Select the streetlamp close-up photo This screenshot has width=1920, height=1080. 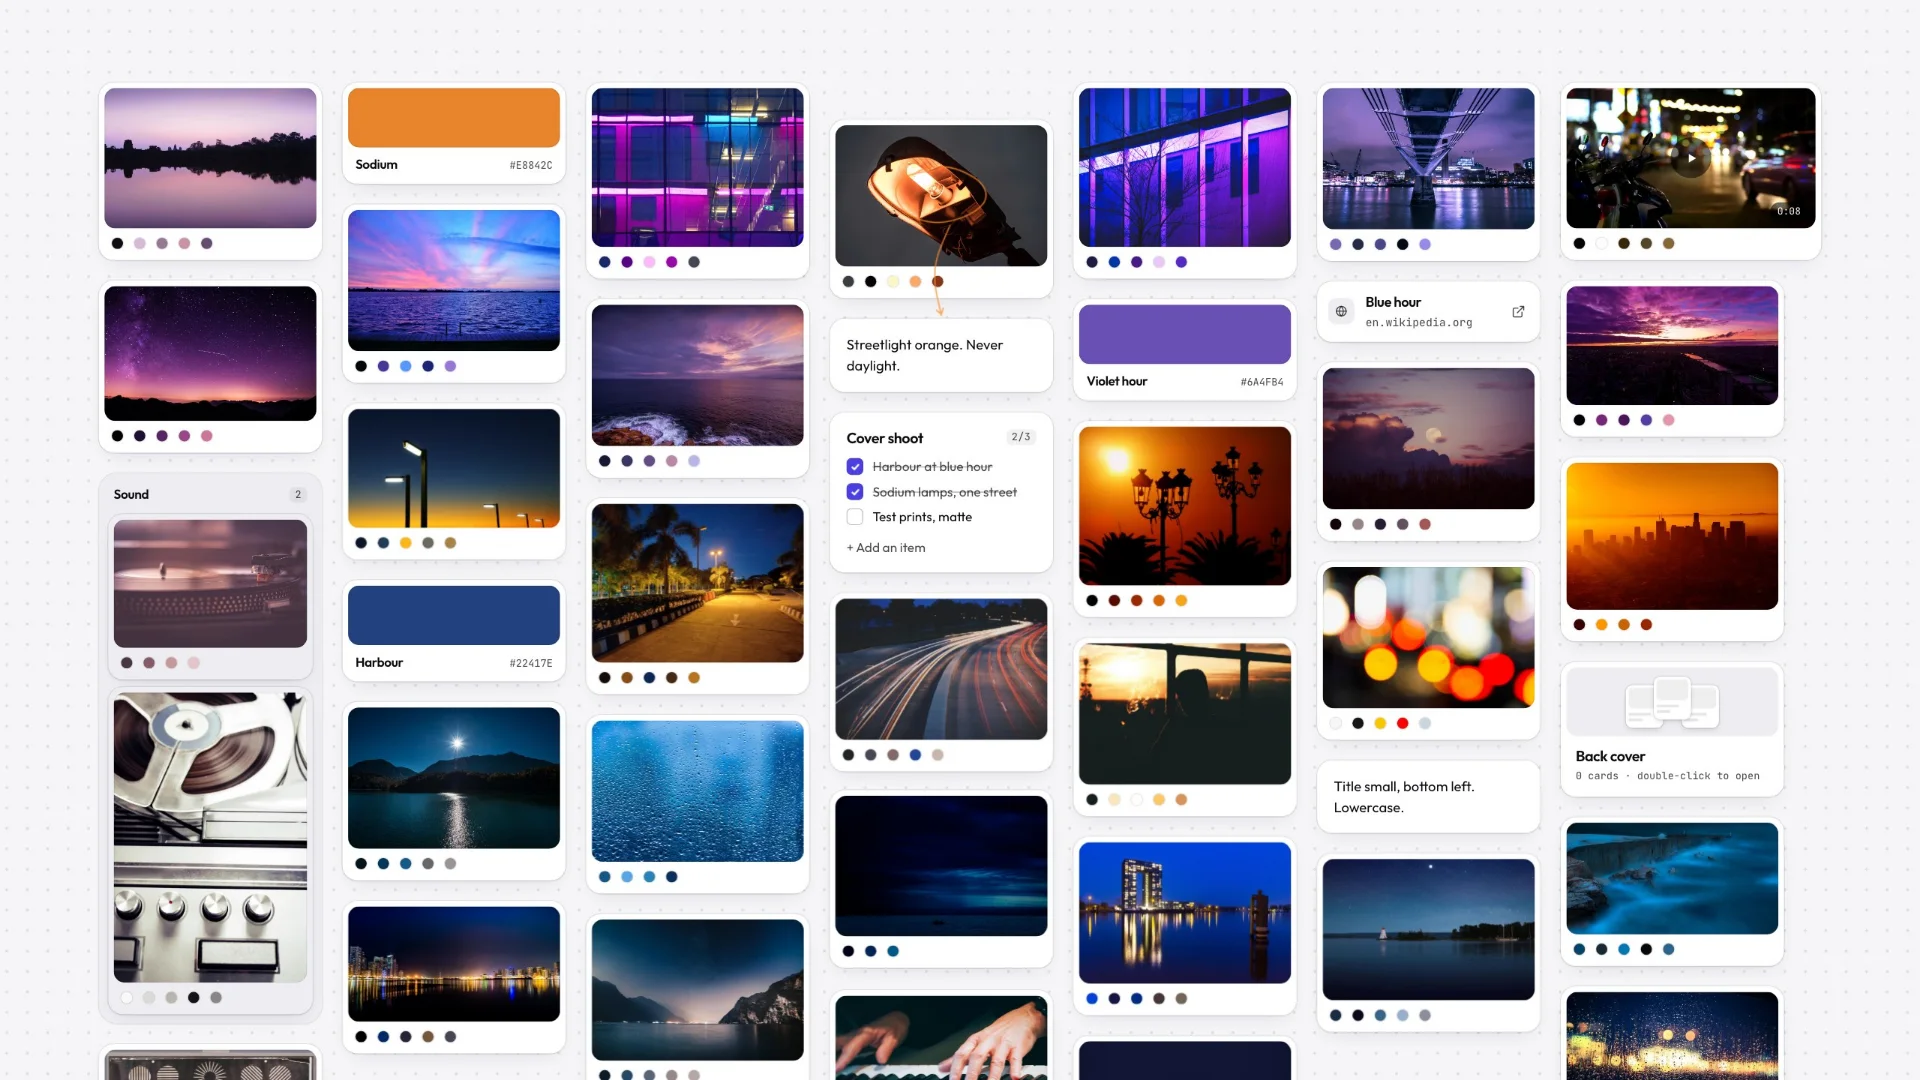pos(941,196)
